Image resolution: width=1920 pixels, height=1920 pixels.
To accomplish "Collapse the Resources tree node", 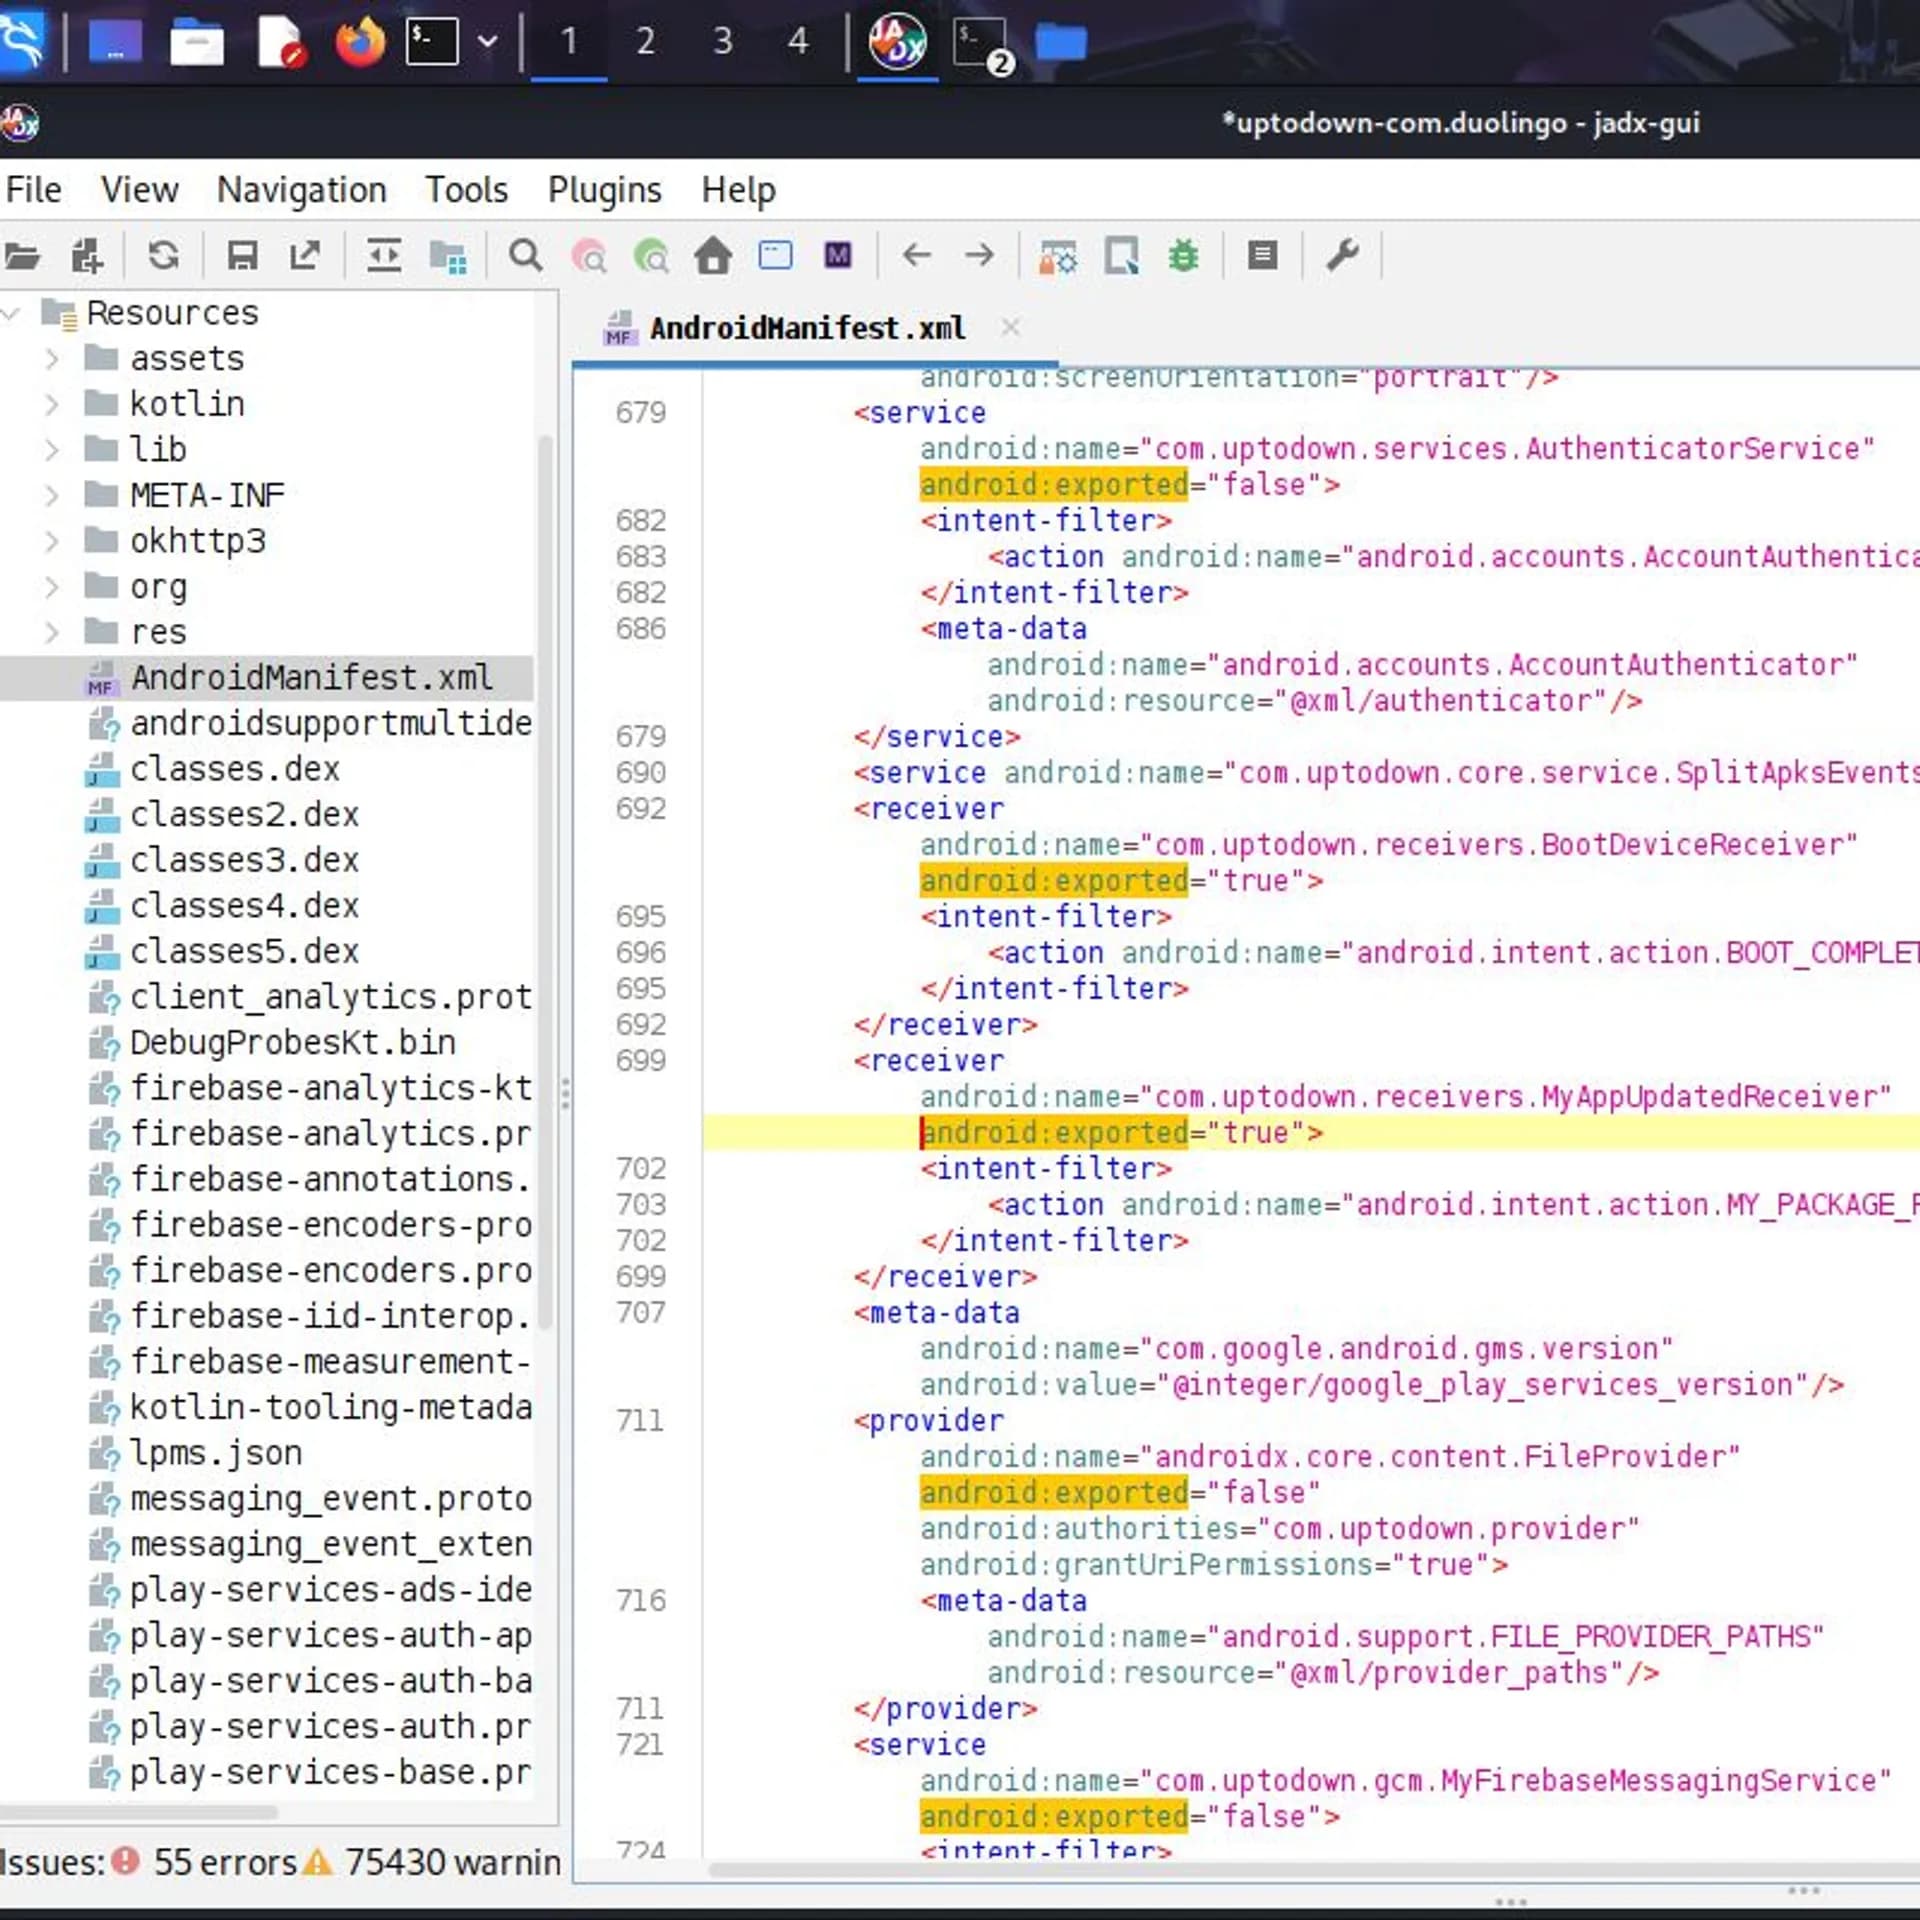I will (12, 313).
